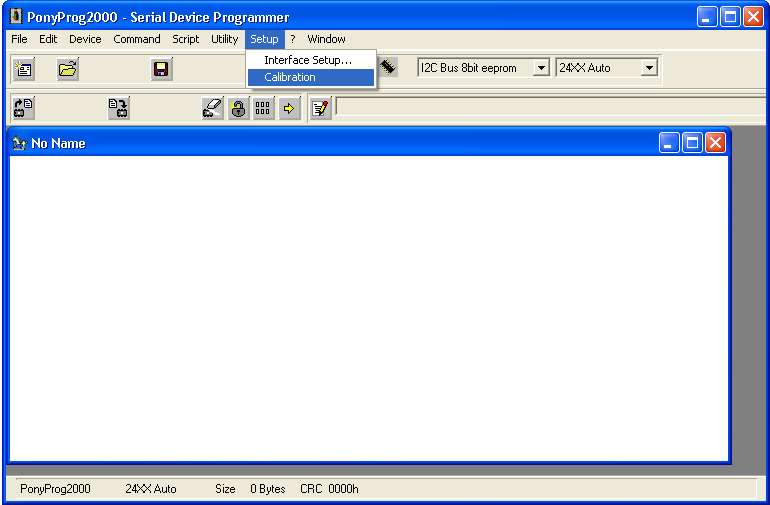
Task: Click the New Window toolbar icon
Action: click(23, 69)
